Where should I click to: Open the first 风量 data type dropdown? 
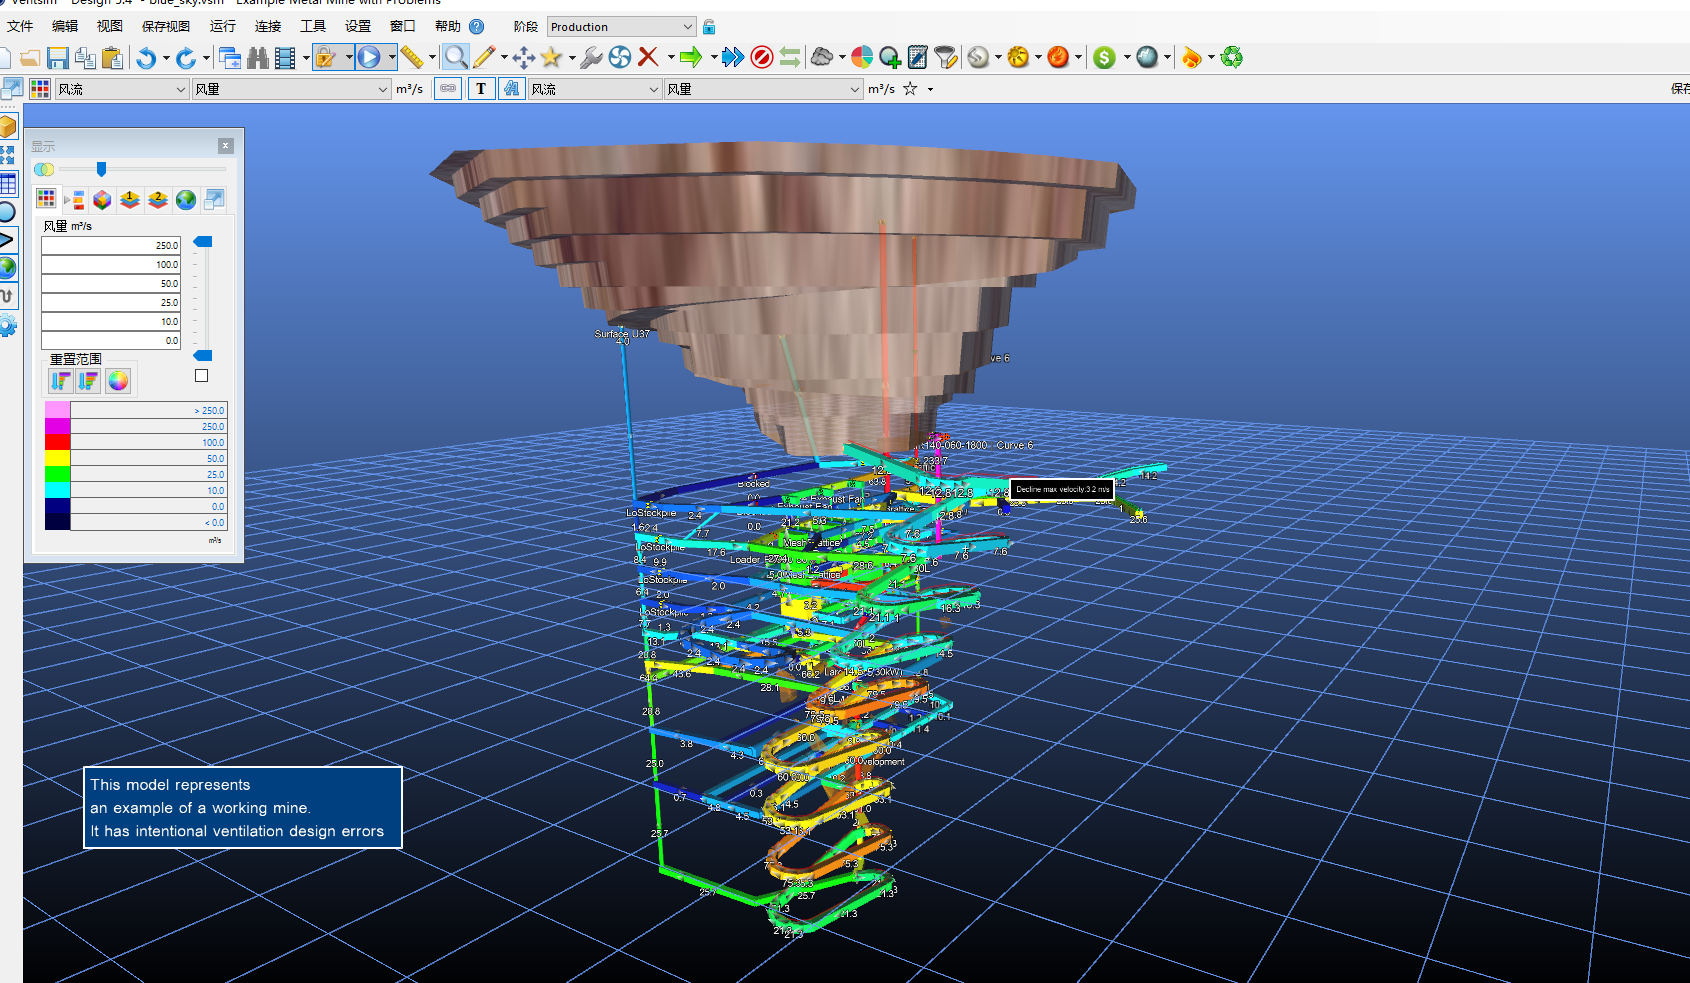click(291, 89)
